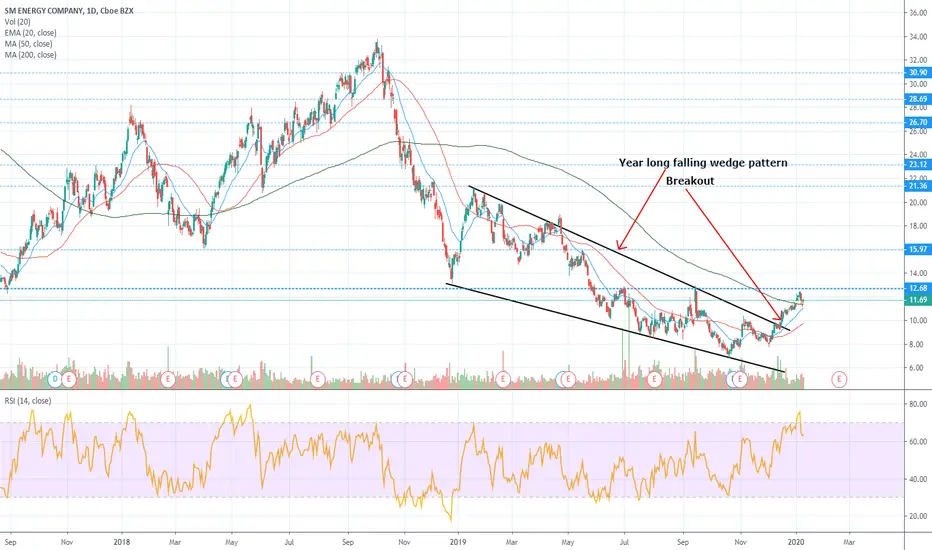Click the 11.69 current price label
Viewport: 932px width, 550px height.
tap(918, 300)
